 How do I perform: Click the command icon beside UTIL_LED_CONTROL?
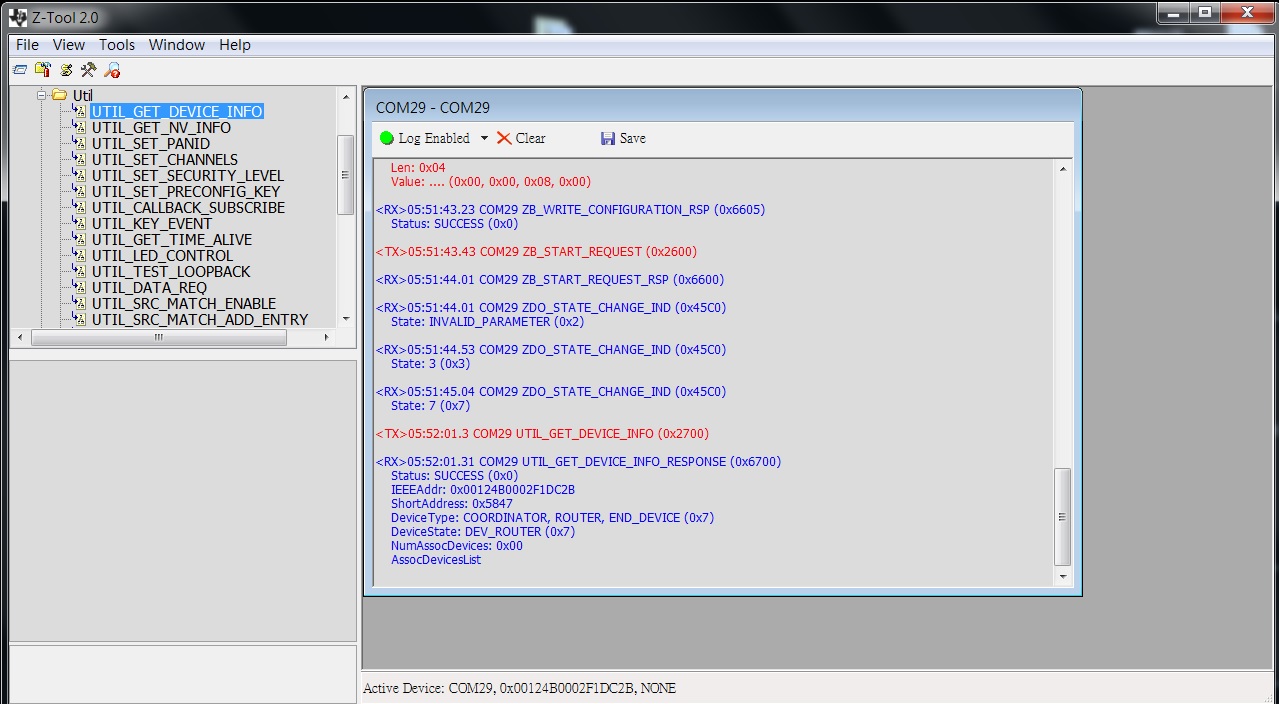click(x=80, y=255)
